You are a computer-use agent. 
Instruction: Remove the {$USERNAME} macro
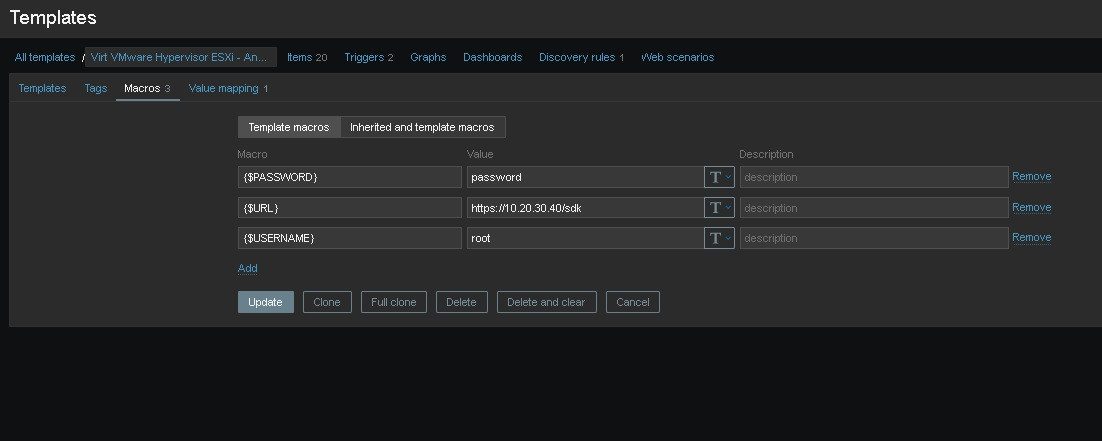pos(1031,238)
